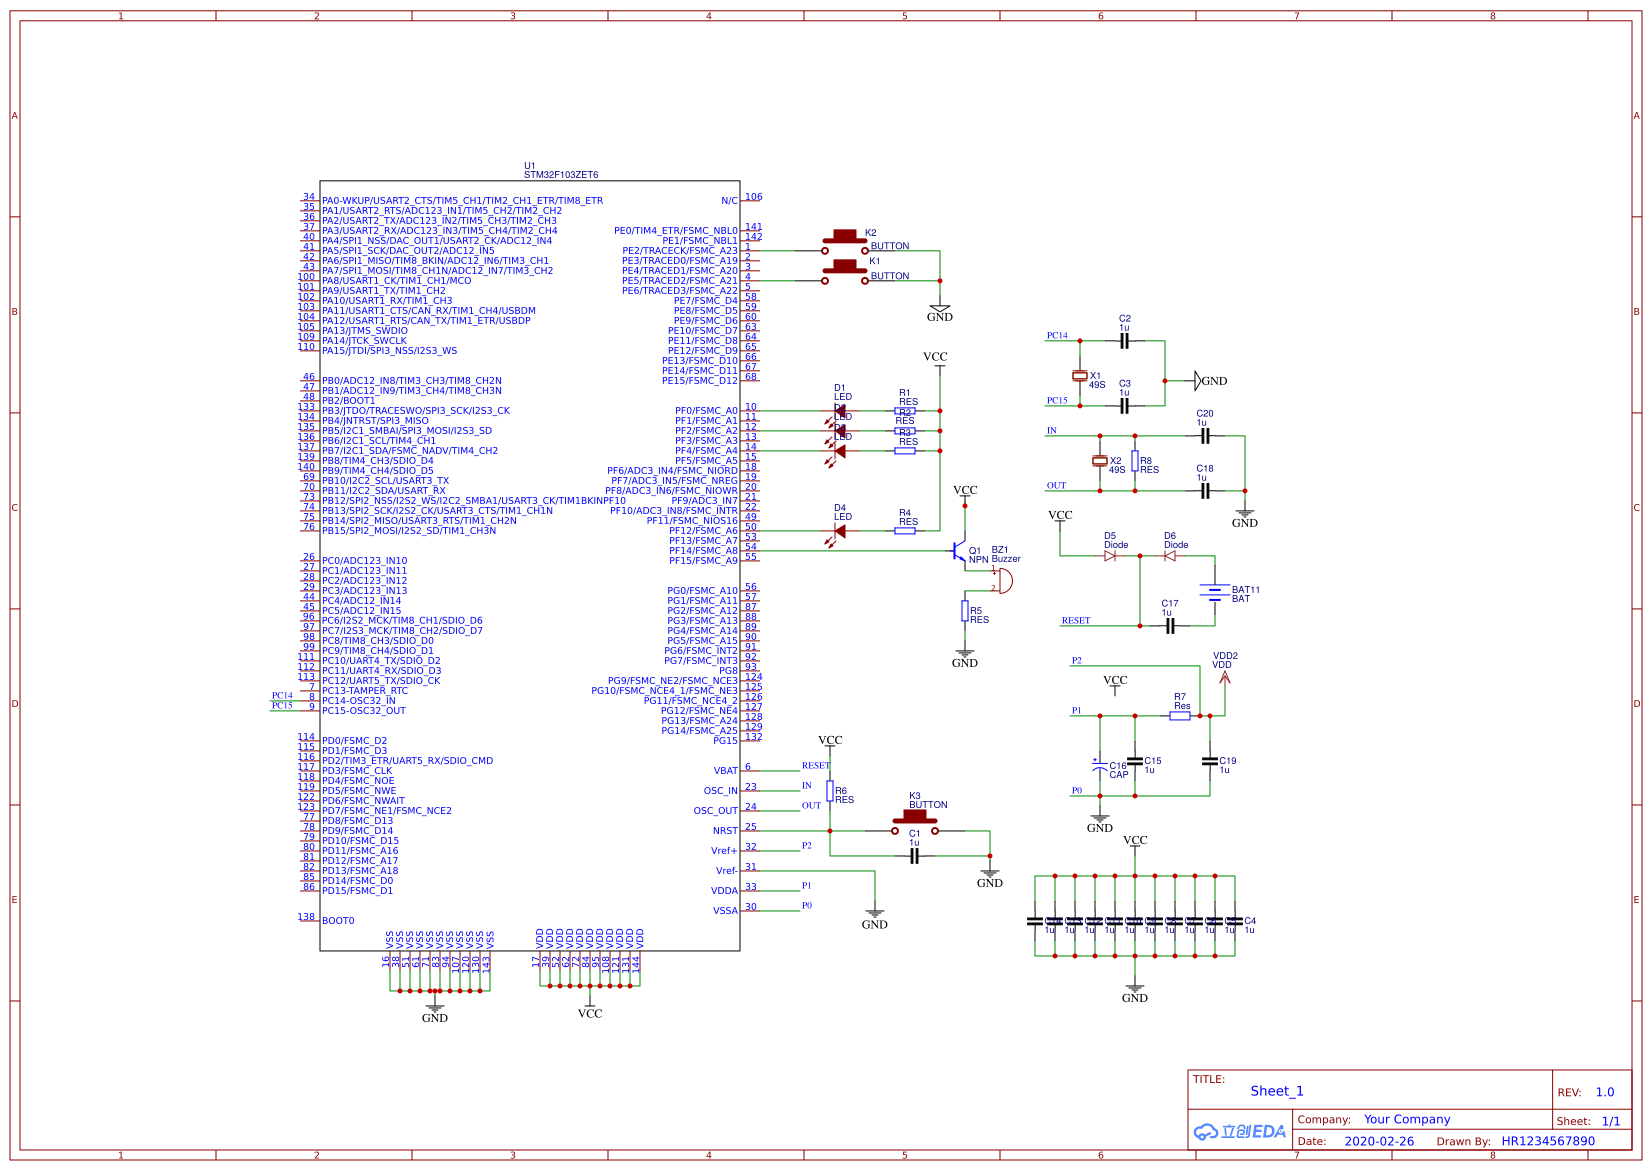
Task: Click the NRST pin label
Action: coord(725,831)
